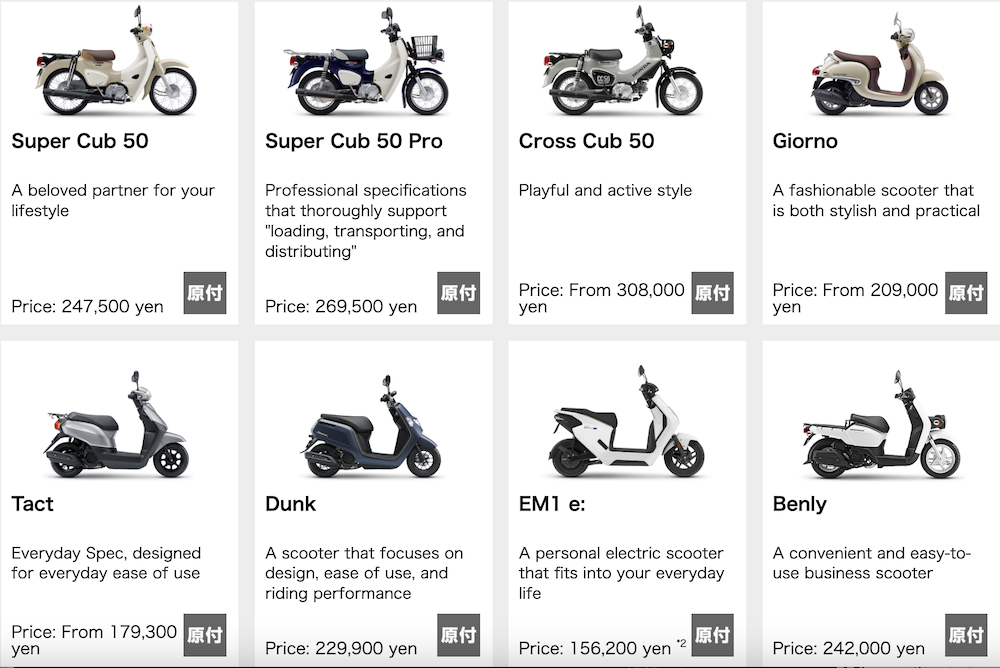
Task: Click the 原付 badge on Dunk card
Action: click(459, 635)
